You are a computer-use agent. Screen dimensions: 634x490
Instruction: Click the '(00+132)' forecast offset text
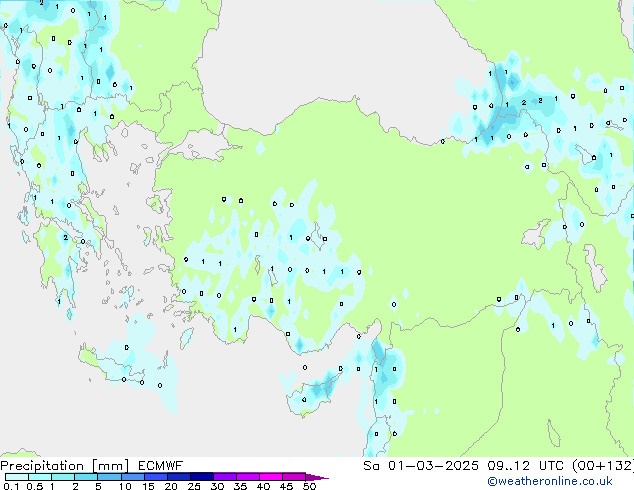[603, 466]
